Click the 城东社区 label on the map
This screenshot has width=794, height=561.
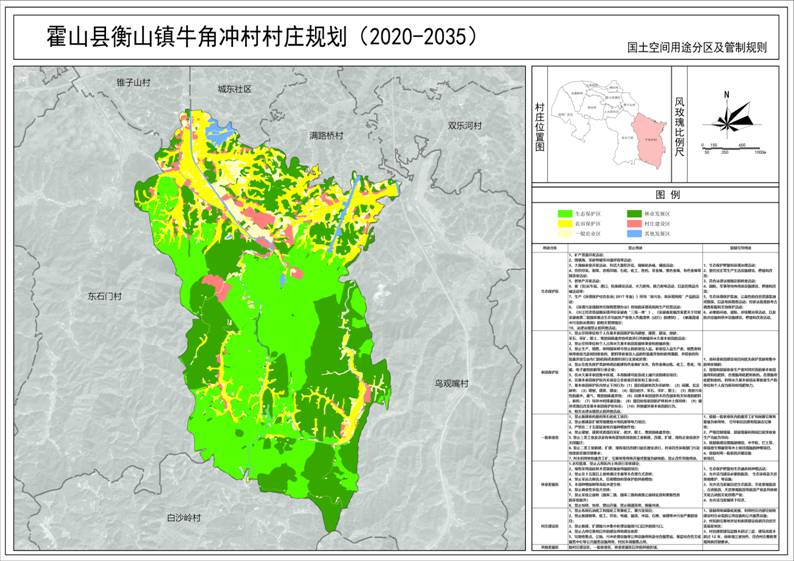point(233,90)
